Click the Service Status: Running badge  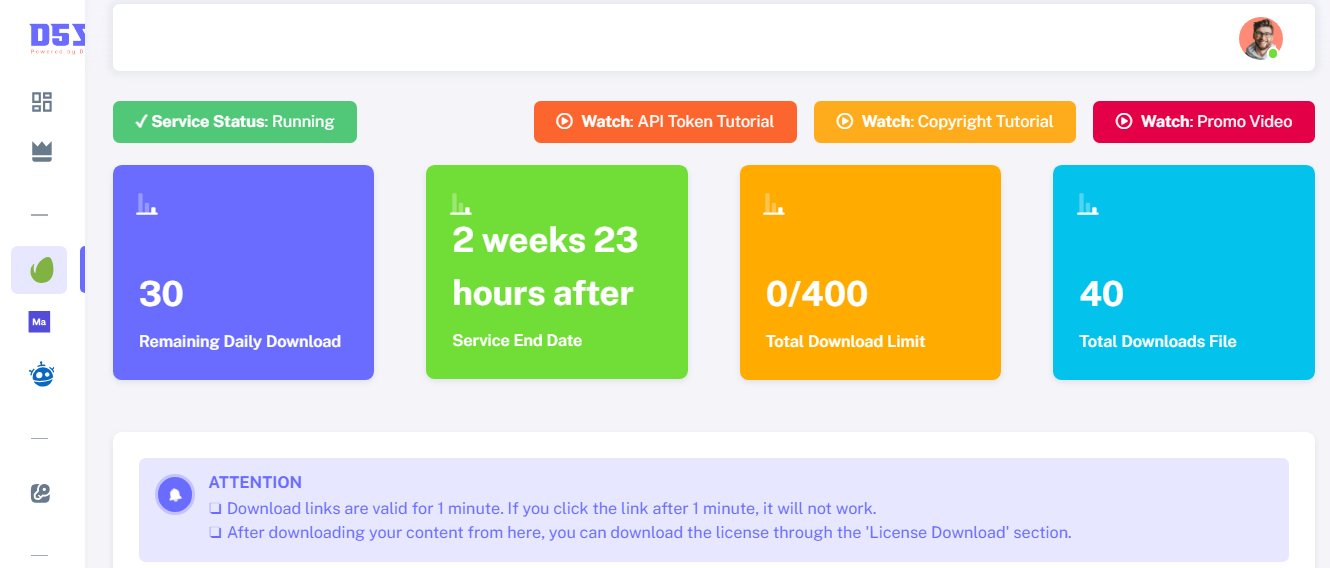pos(235,122)
